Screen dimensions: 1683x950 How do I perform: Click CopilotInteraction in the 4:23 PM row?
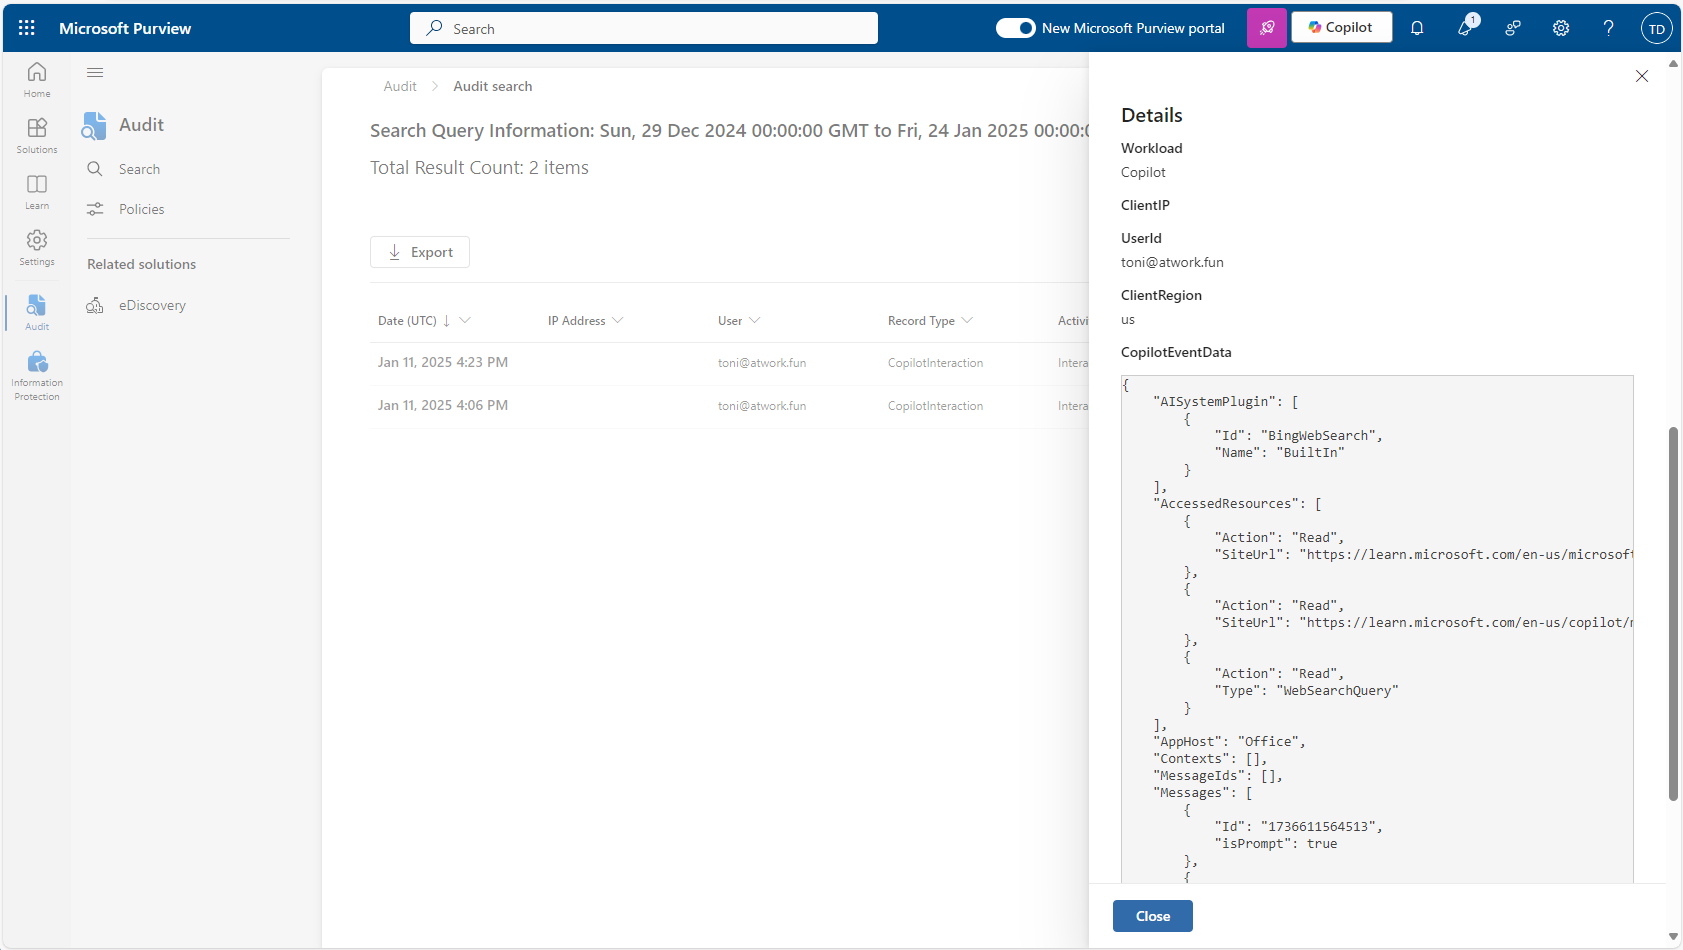935,363
